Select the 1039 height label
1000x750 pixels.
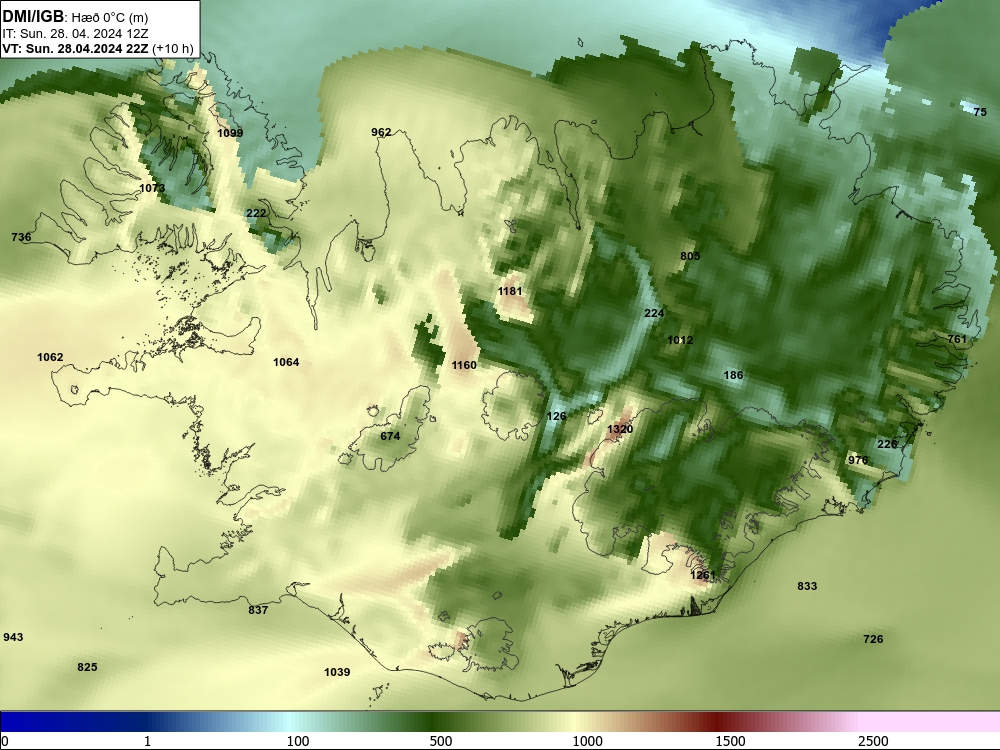point(337,672)
